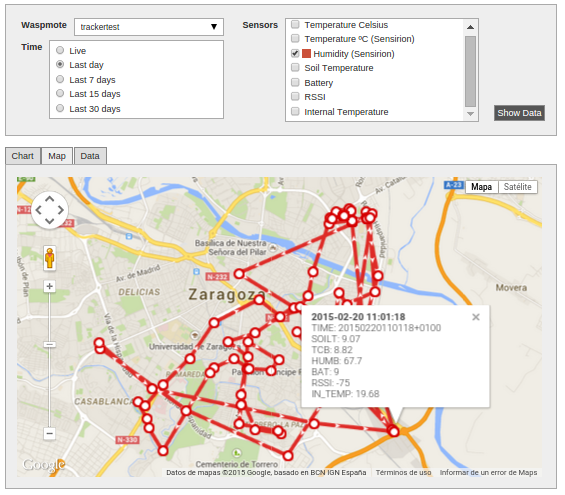Switch to the Map tab

click(57, 156)
